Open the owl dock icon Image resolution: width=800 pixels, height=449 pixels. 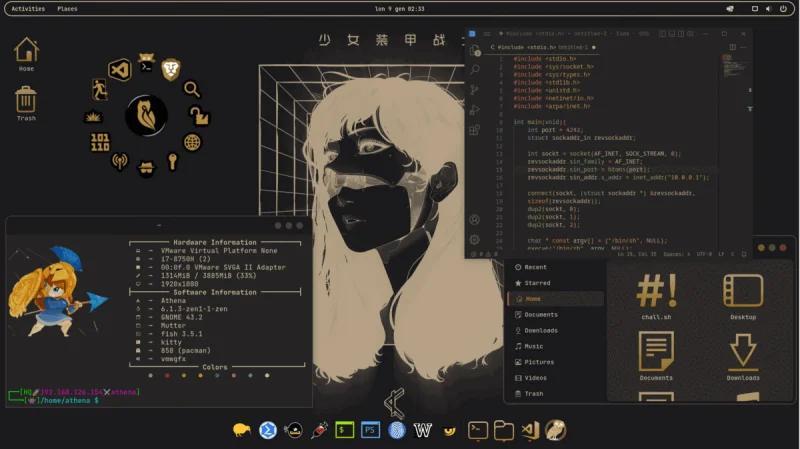click(x=556, y=430)
